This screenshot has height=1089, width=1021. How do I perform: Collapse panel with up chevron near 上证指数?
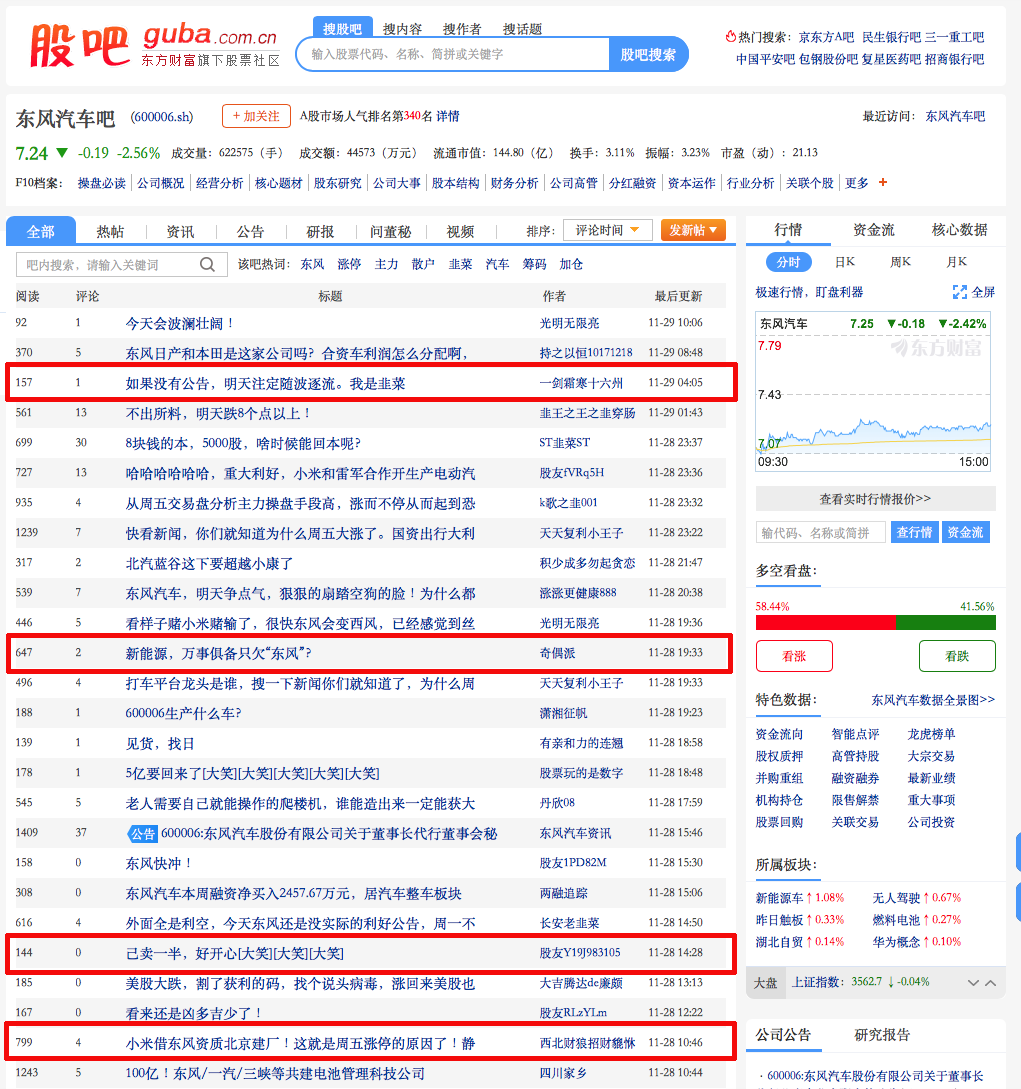990,983
